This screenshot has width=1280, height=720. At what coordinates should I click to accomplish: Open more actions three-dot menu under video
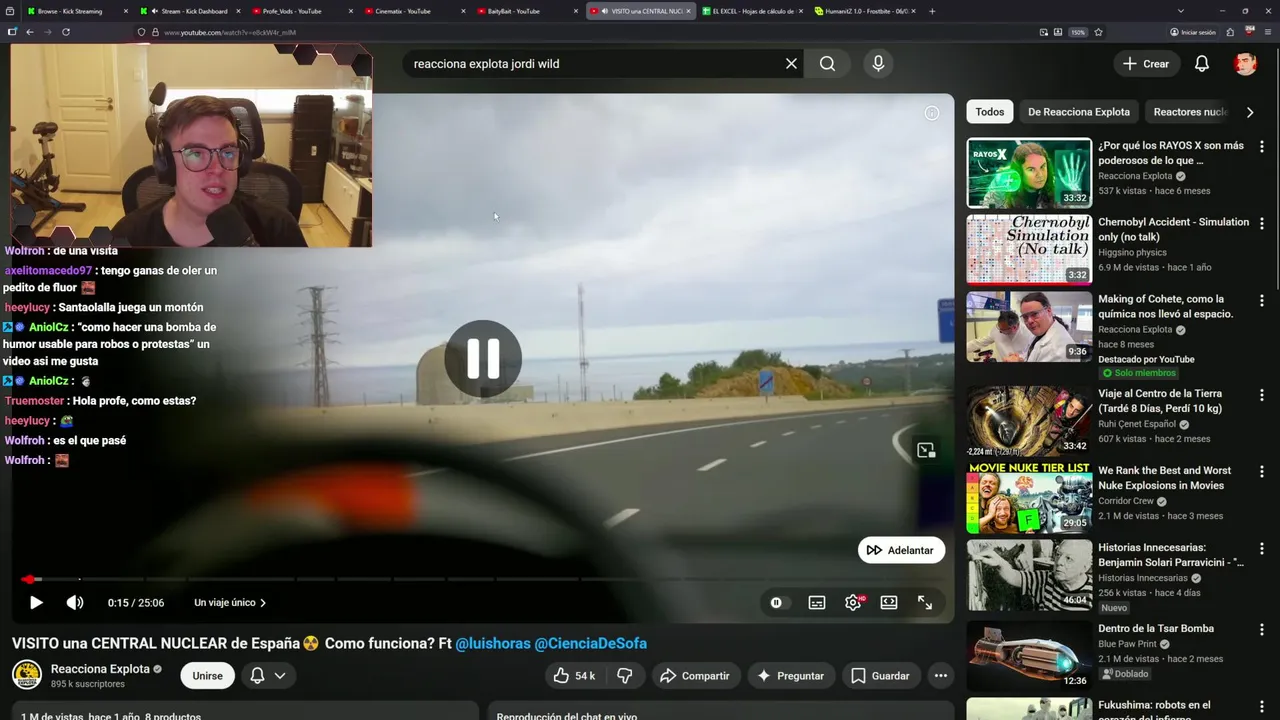coord(940,676)
